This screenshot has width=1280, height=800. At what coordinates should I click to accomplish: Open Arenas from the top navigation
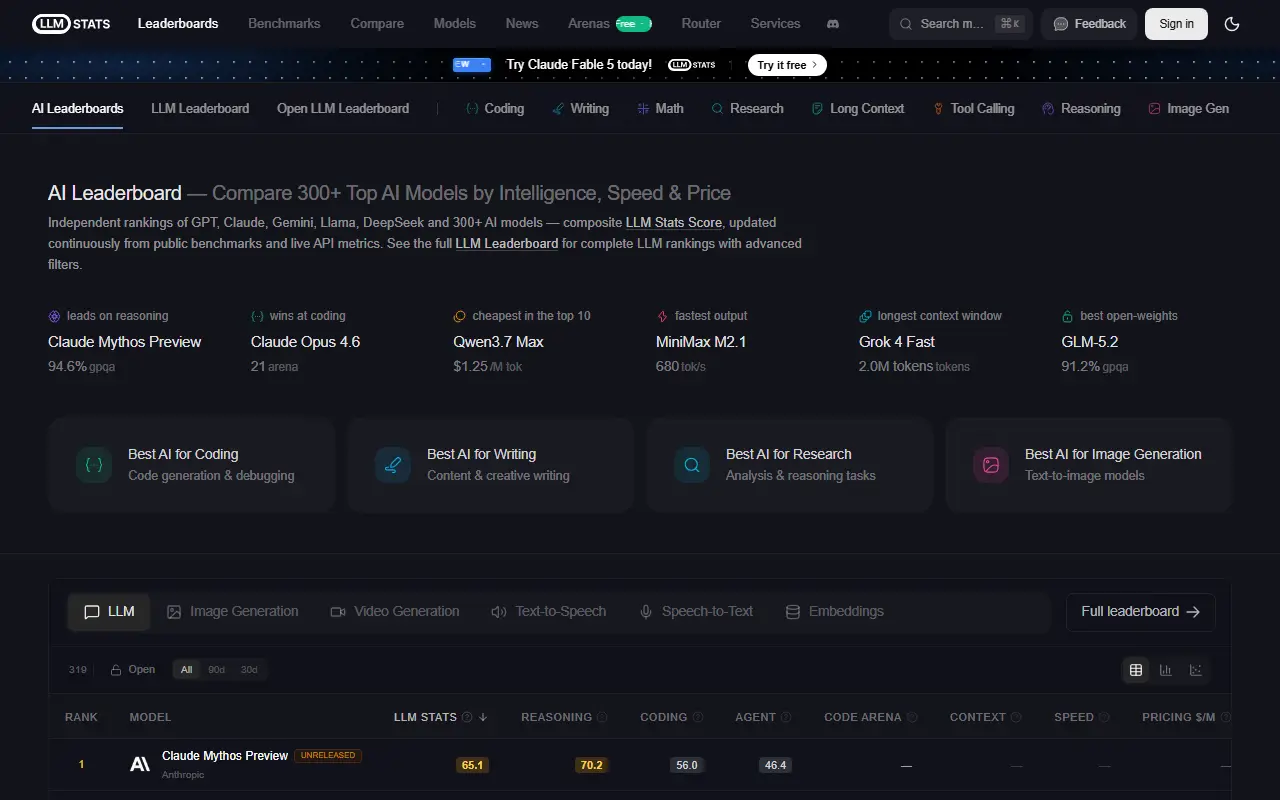[x=610, y=23]
